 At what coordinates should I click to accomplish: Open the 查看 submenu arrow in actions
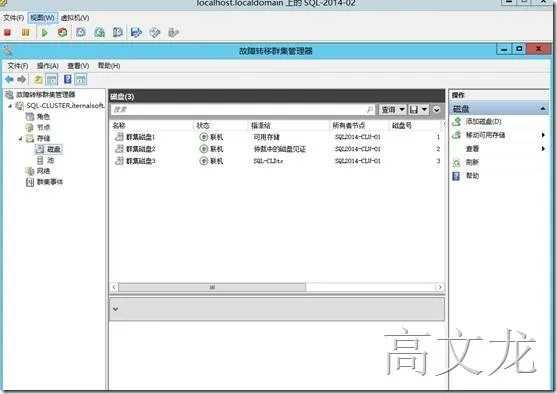click(543, 149)
